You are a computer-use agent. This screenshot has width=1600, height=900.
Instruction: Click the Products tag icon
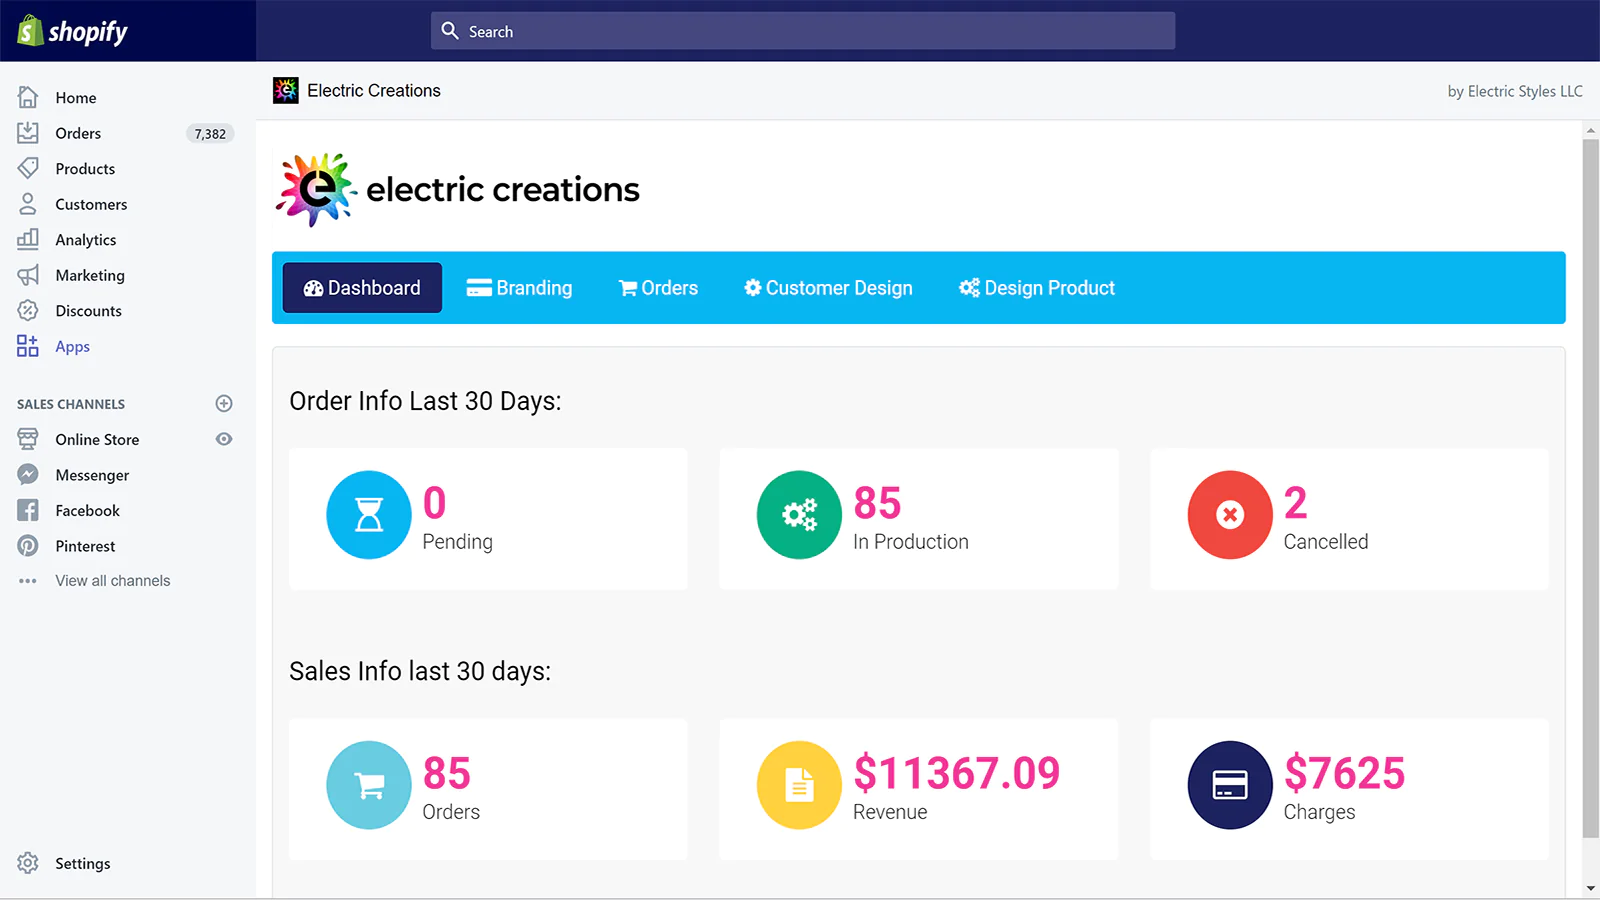pyautogui.click(x=28, y=168)
